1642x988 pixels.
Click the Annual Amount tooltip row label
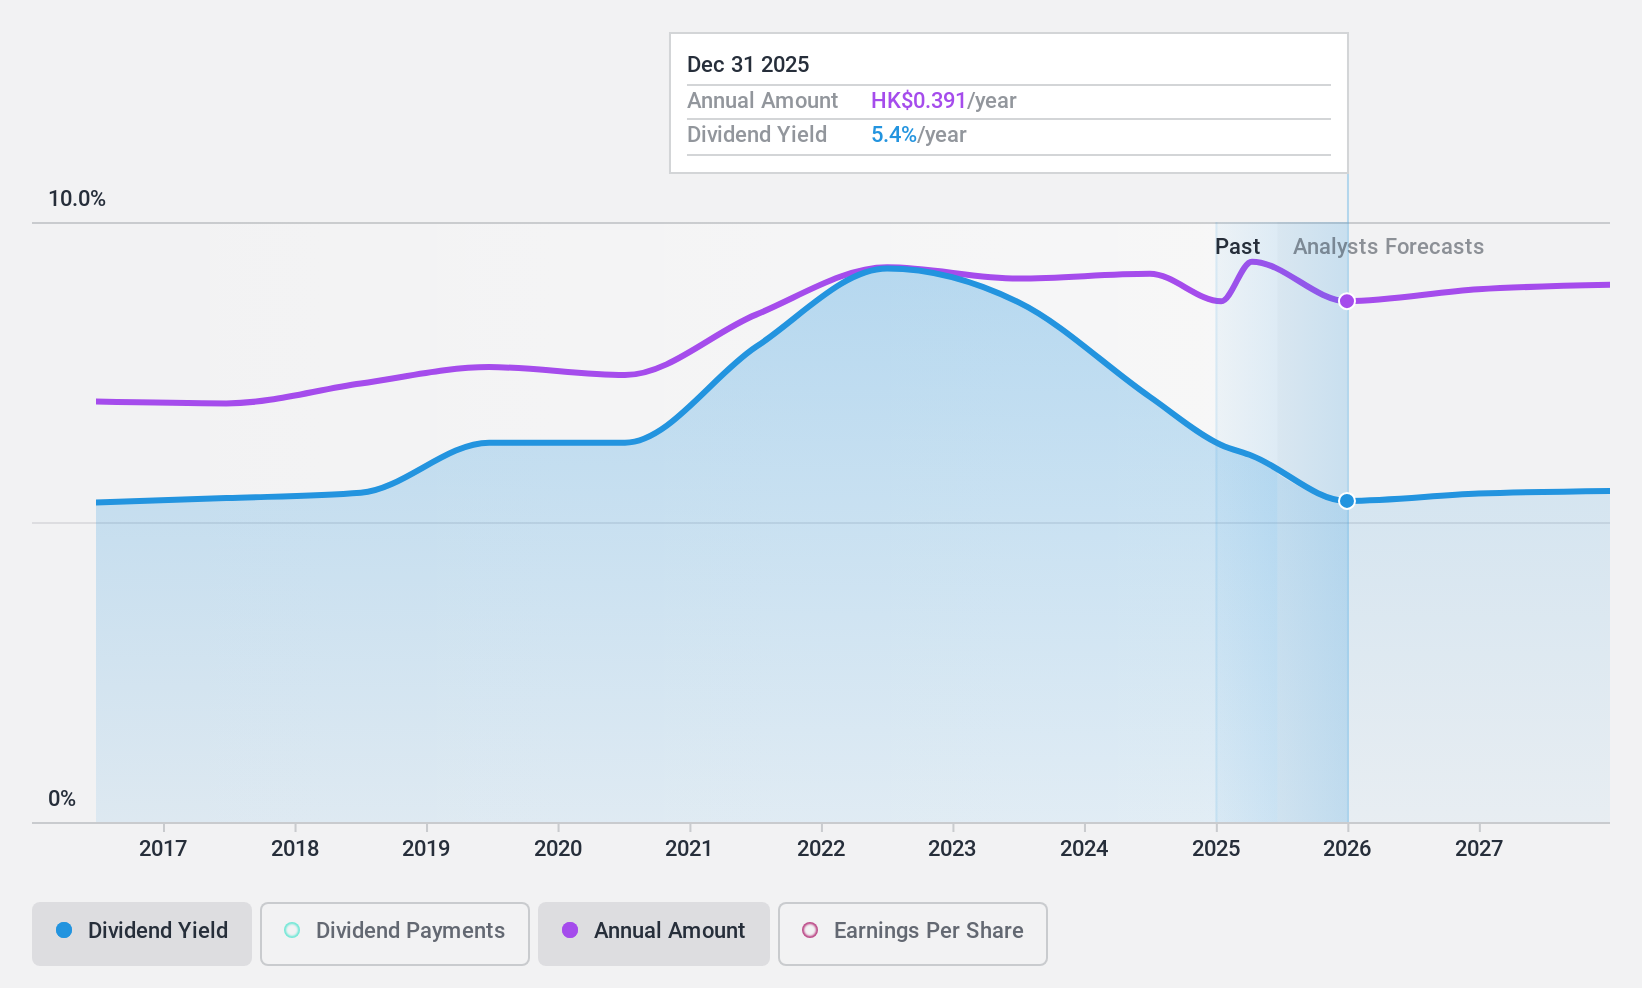(762, 101)
